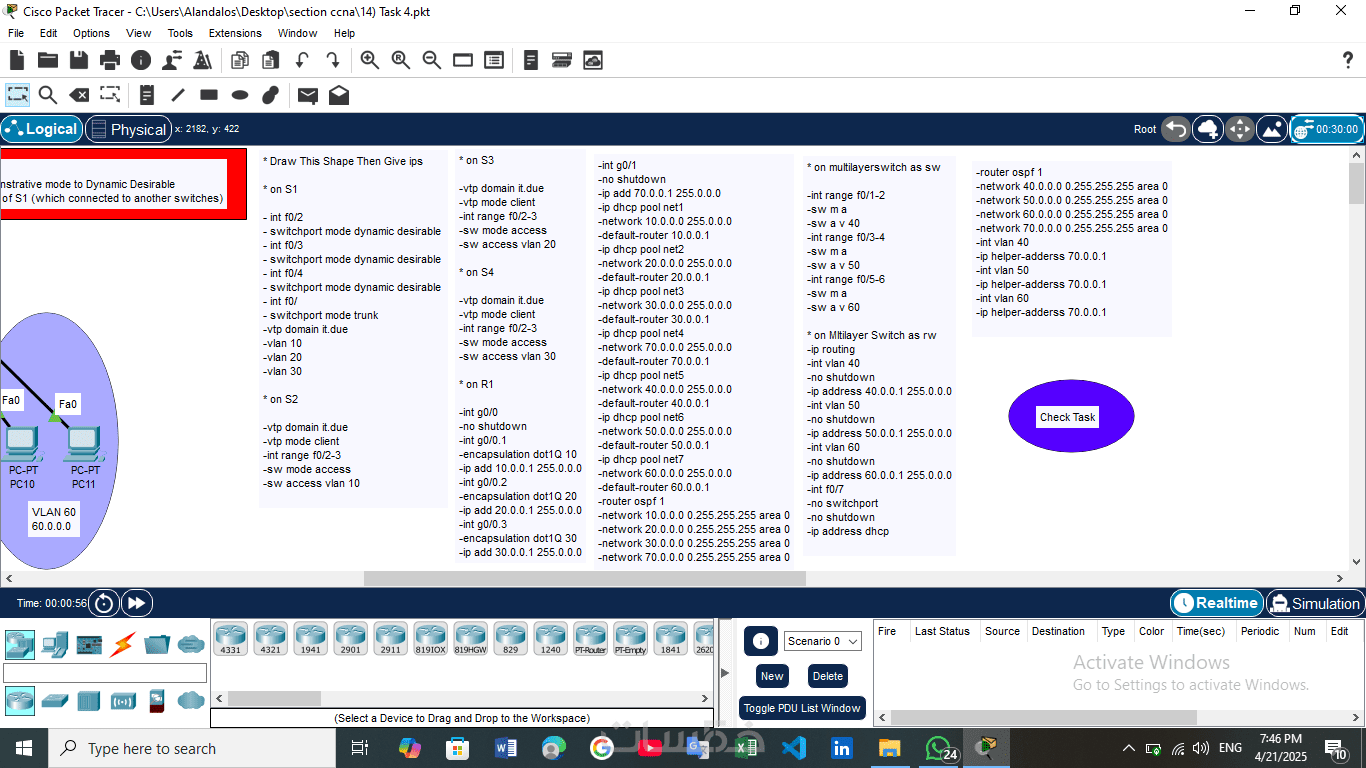This screenshot has width=1366, height=768.
Task: Click the Power Cycle Devices button
Action: click(x=104, y=603)
